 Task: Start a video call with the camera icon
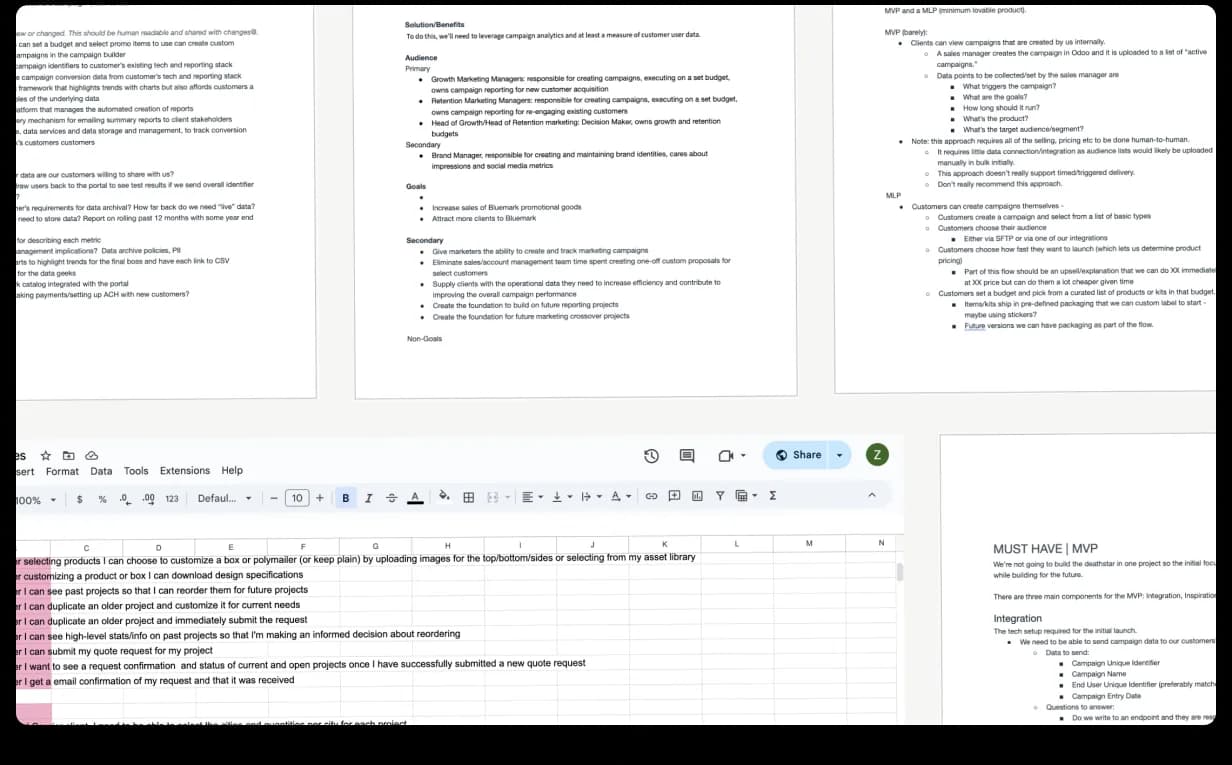click(726, 456)
